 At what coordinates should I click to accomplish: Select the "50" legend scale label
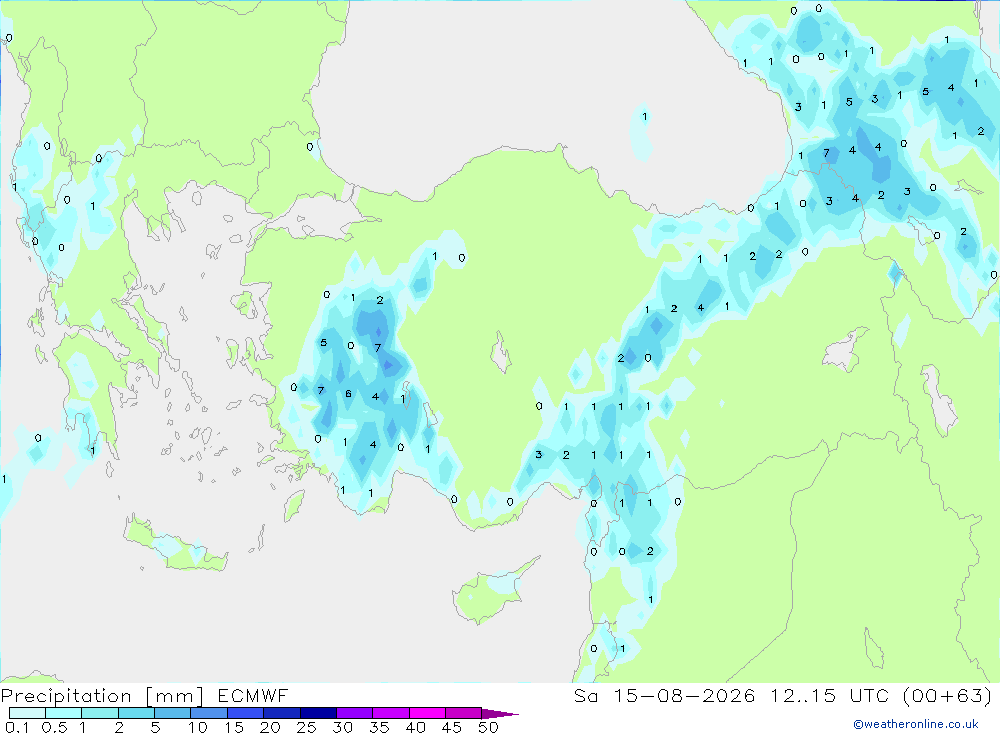click(489, 727)
